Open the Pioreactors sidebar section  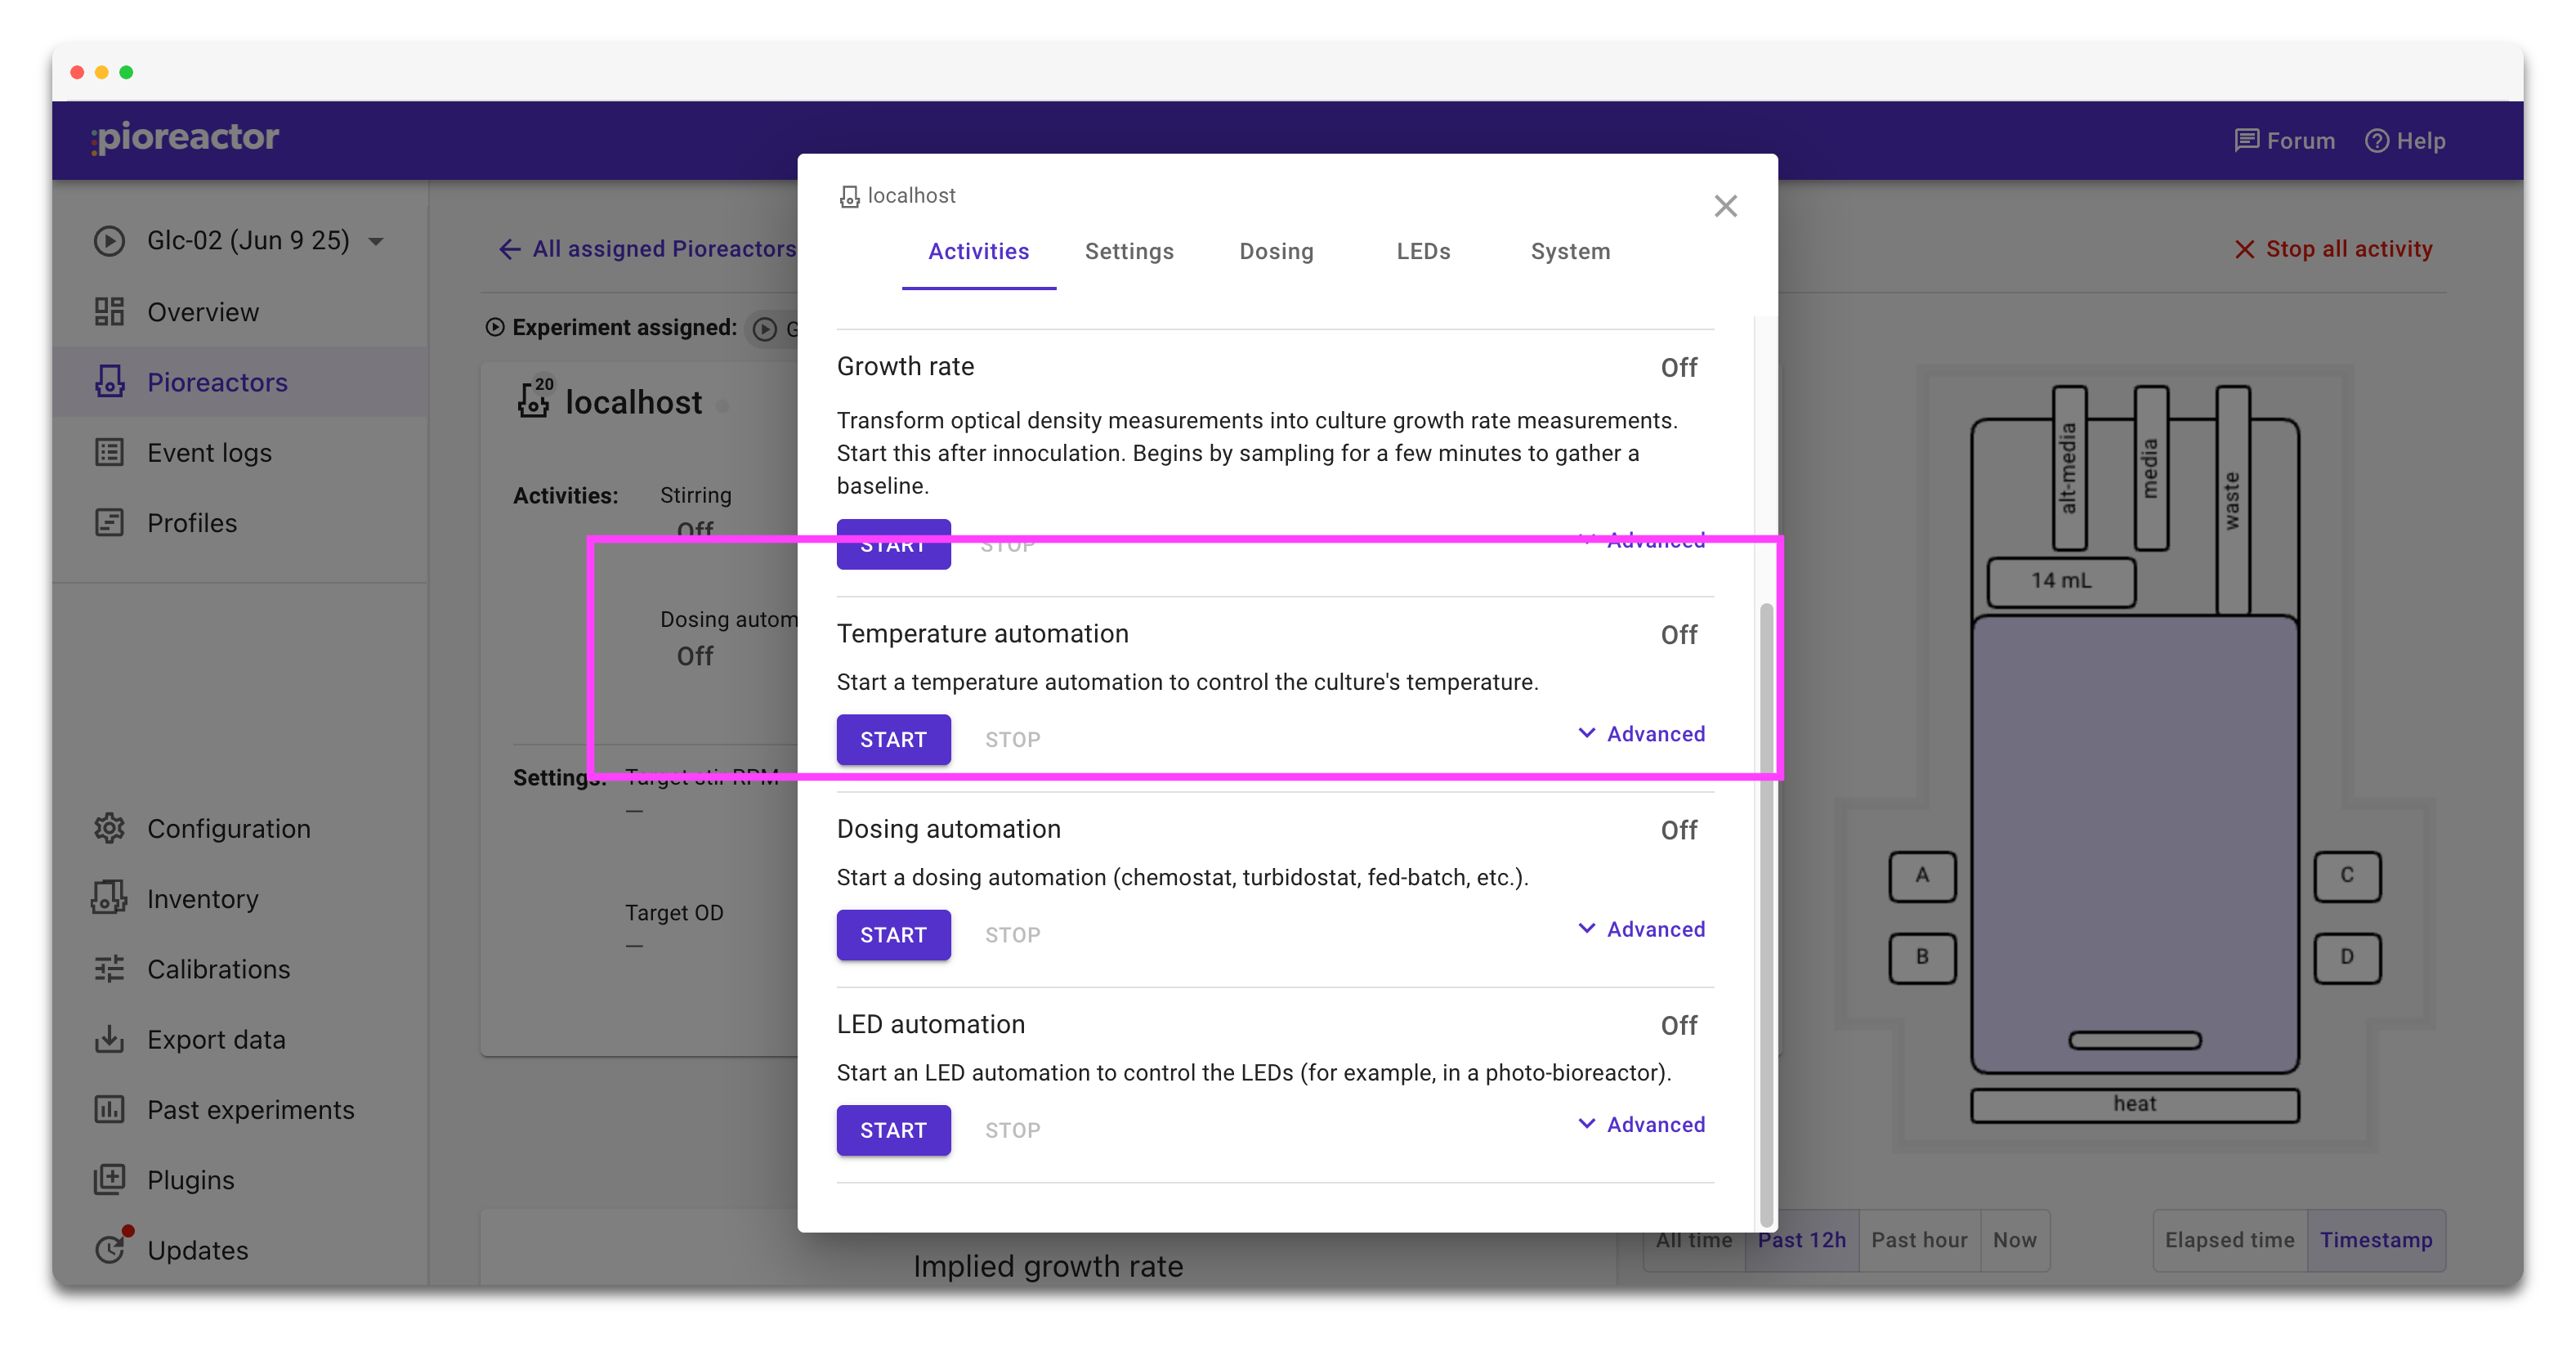[x=216, y=382]
